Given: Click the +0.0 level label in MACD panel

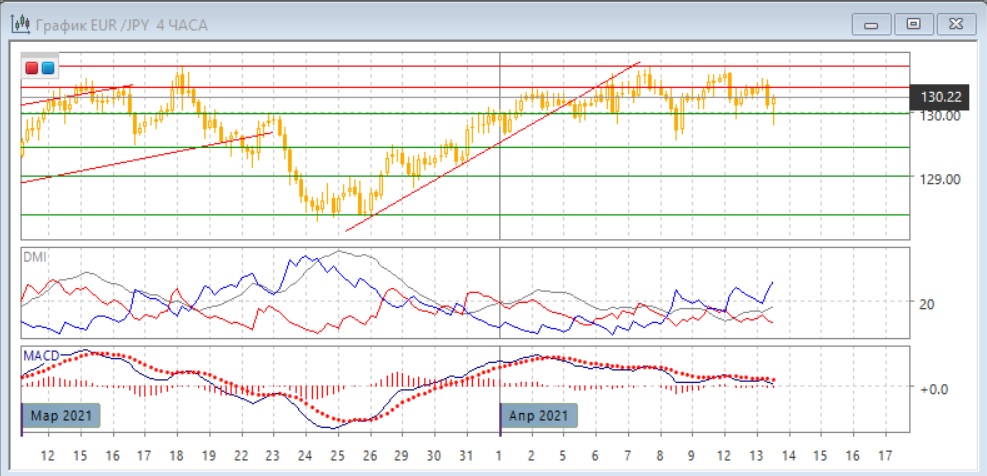Looking at the screenshot, I should click(934, 388).
